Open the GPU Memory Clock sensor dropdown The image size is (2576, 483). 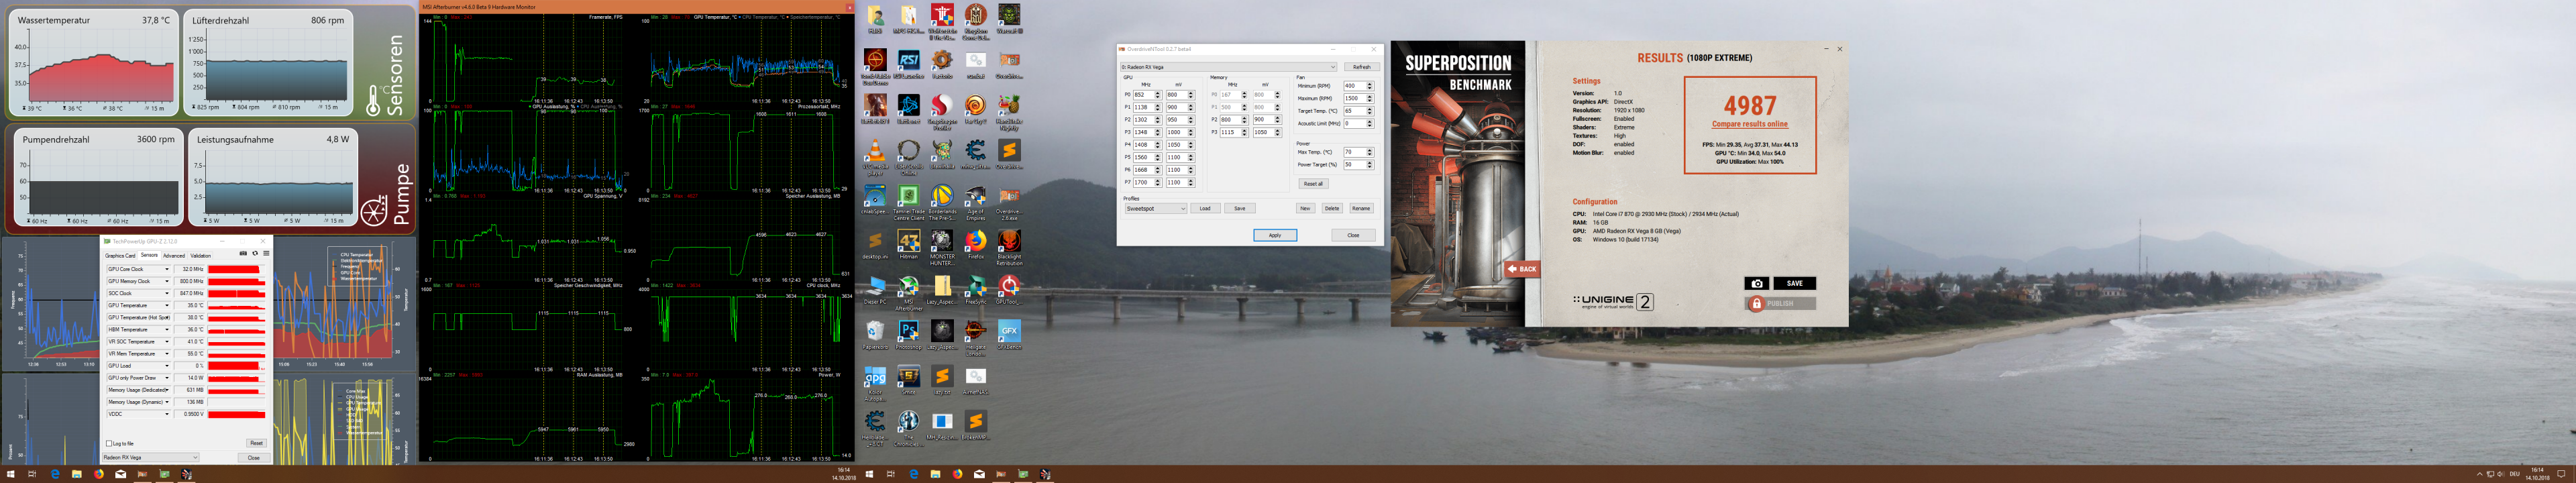coord(167,281)
